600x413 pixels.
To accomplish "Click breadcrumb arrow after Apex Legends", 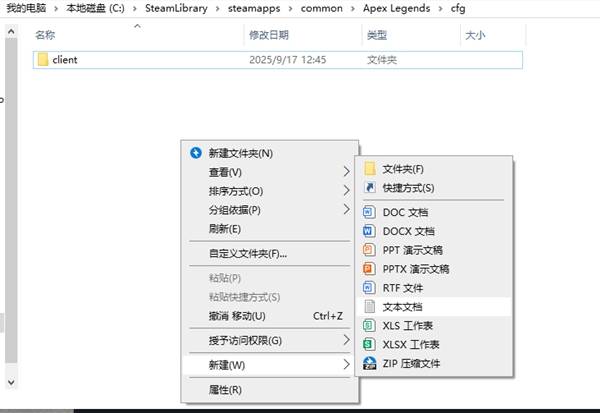I will [440, 9].
